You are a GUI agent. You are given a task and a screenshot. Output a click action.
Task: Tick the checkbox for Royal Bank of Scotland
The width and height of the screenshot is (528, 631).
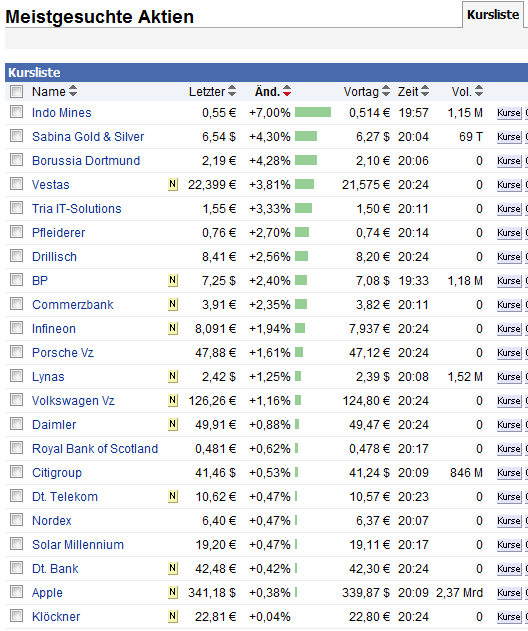click(x=16, y=448)
